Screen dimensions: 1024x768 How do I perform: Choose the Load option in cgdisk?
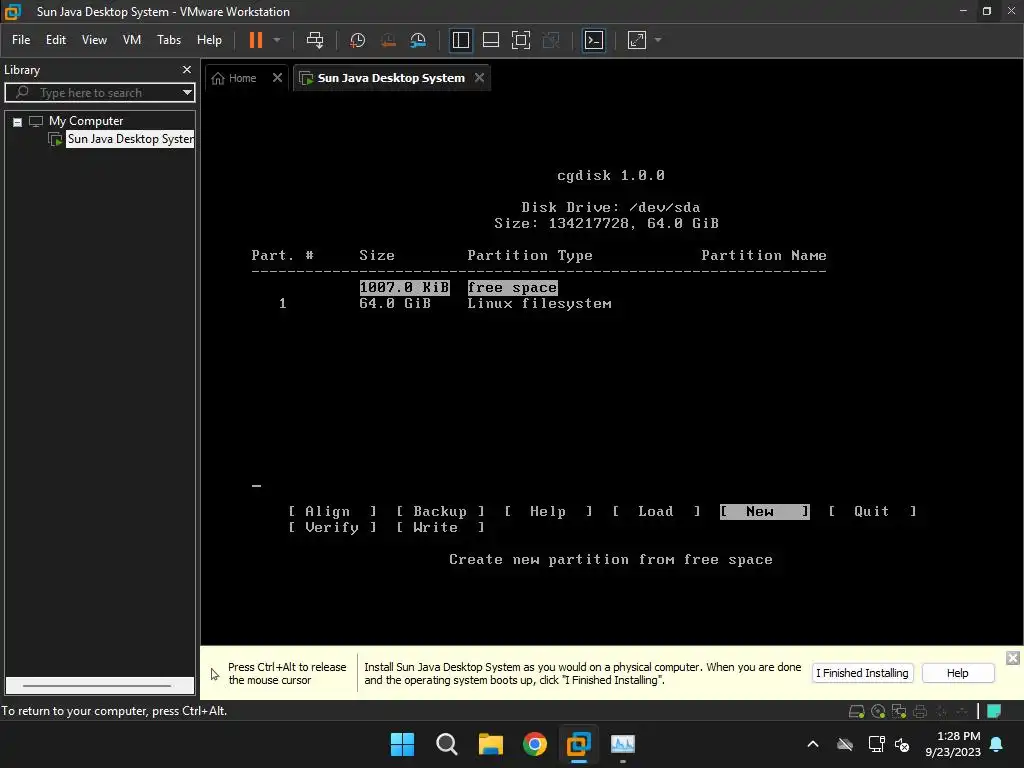[656, 511]
